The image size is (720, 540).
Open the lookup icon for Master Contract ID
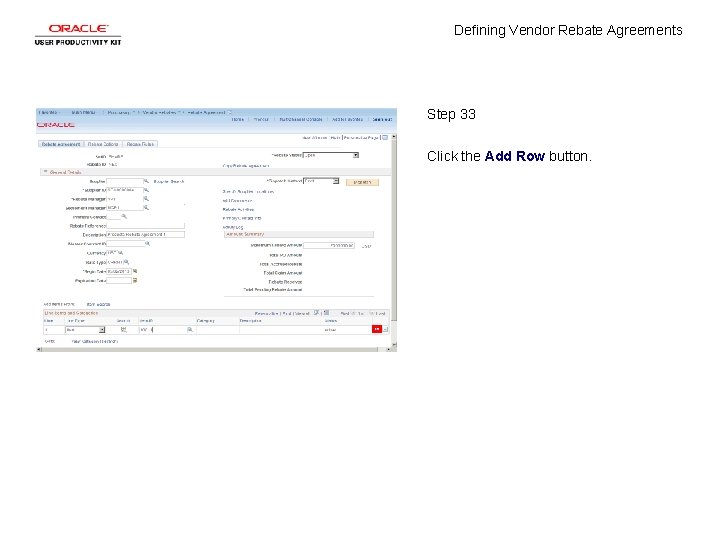147,244
